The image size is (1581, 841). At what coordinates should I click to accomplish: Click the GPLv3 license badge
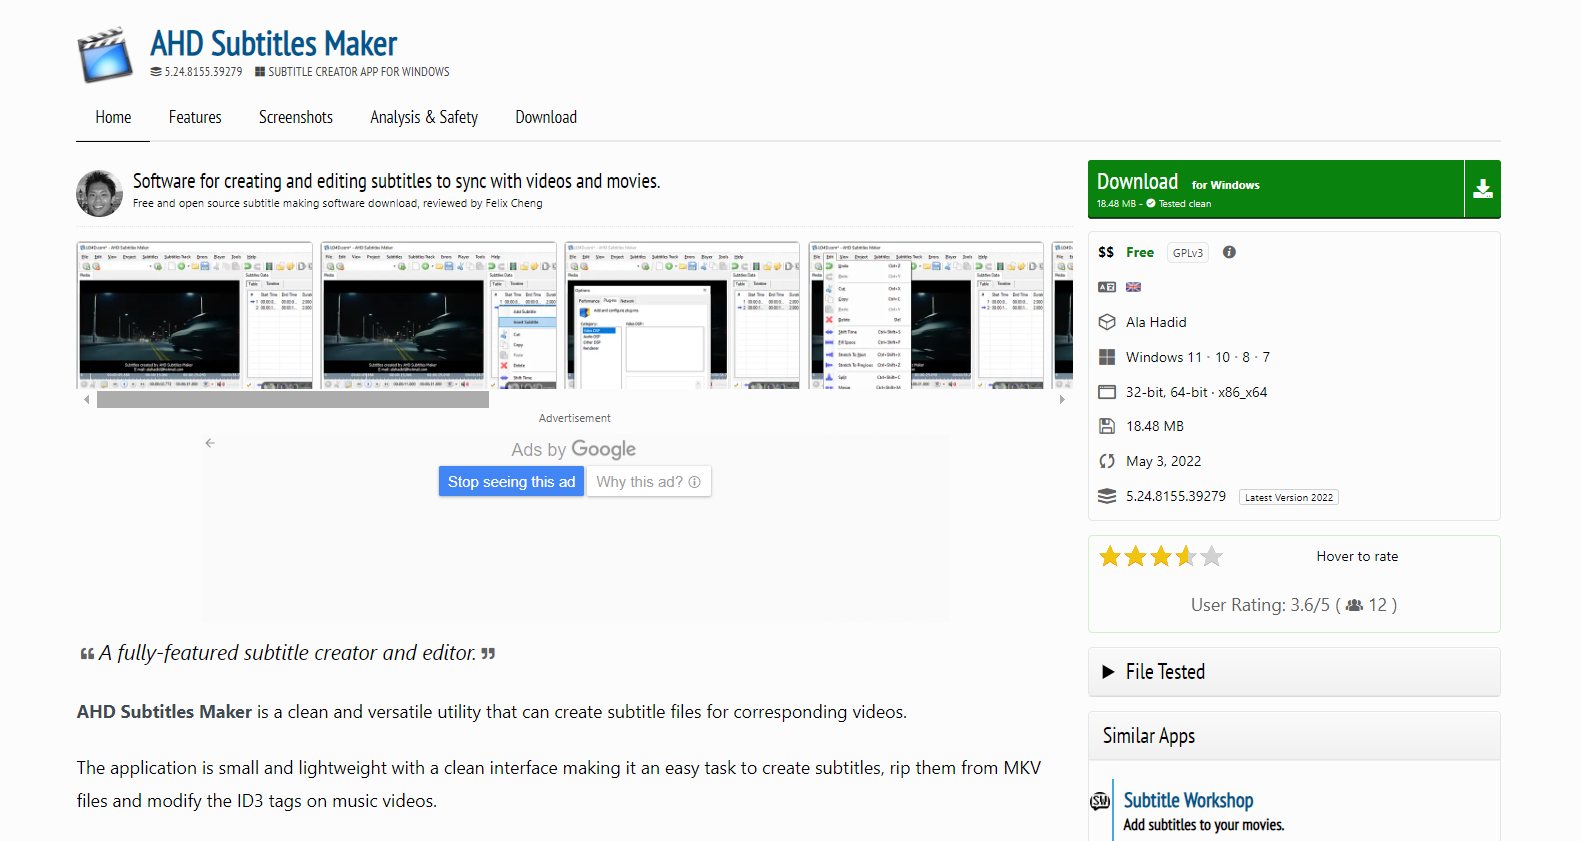tap(1188, 253)
